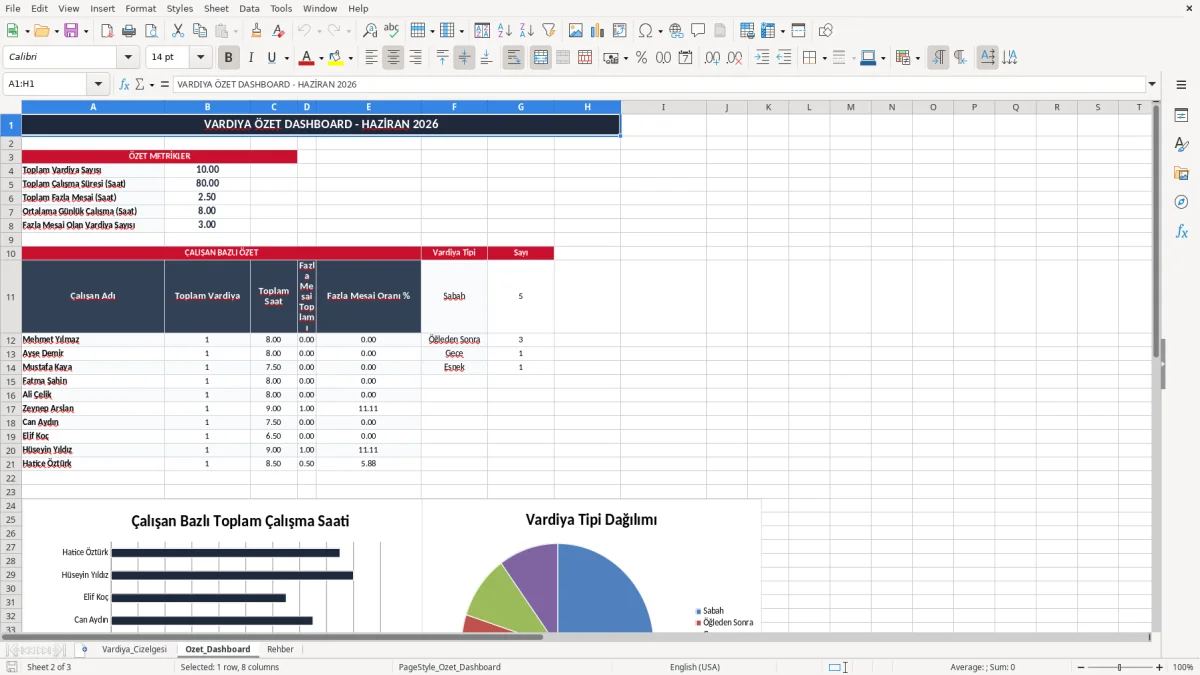Expand the formula bar
The height and width of the screenshot is (675, 1200).
[1153, 85]
